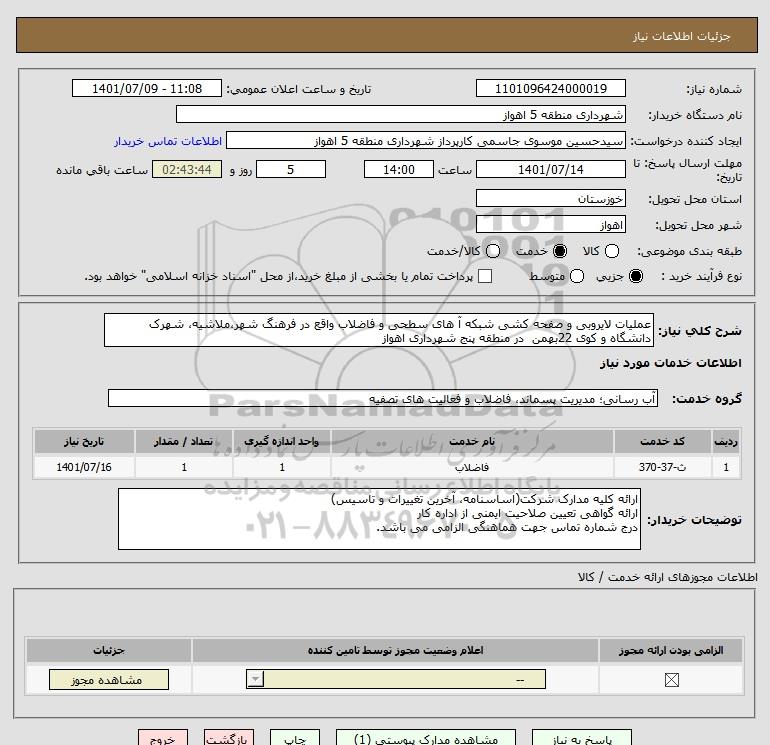The width and height of the screenshot is (770, 745).
Task: Open the اطلاعات تماس خریدار link
Action: (x=168, y=141)
